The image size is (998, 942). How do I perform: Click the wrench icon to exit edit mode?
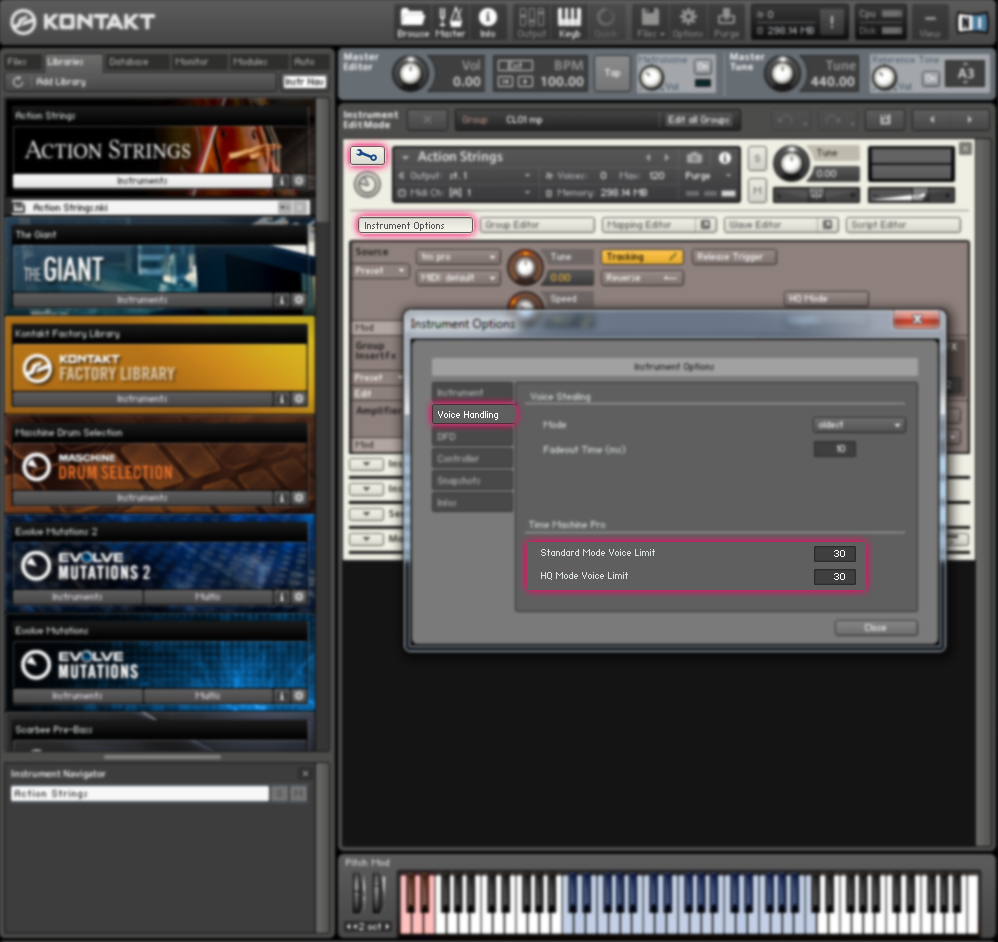click(366, 156)
